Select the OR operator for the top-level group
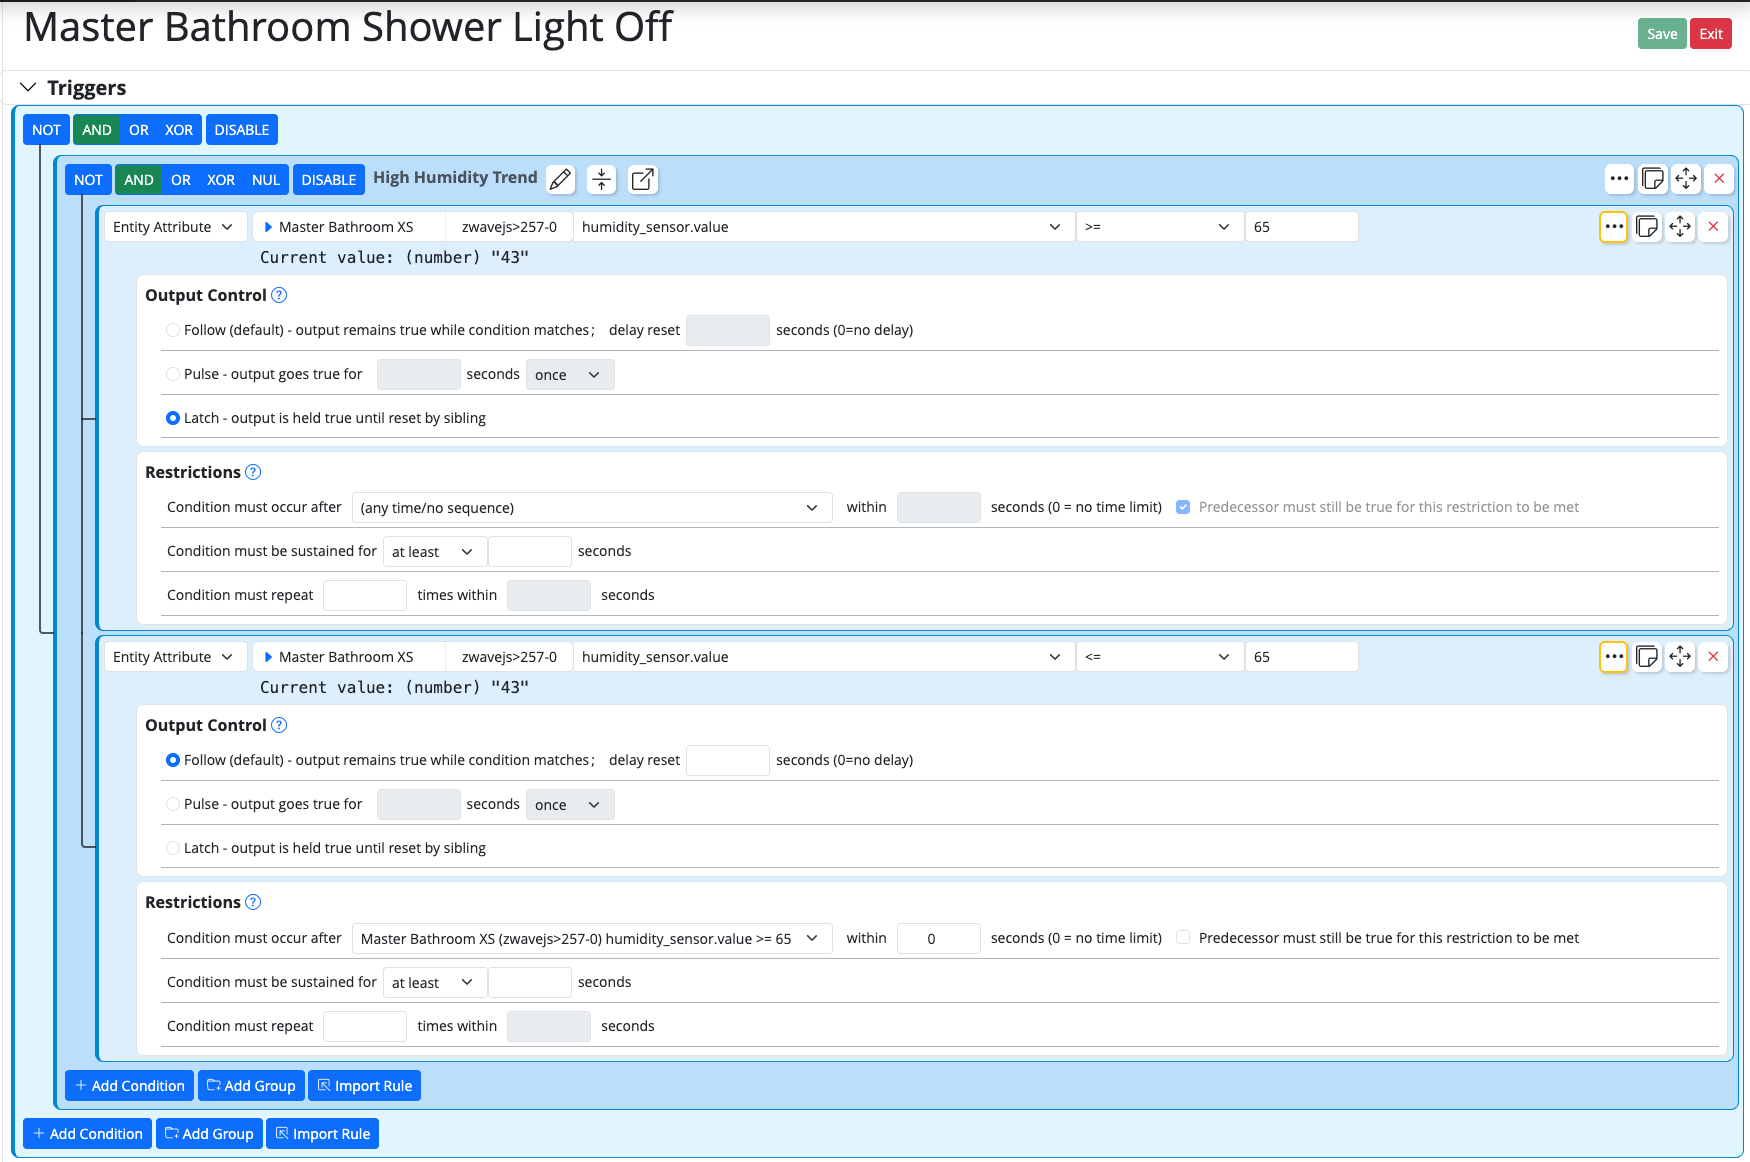This screenshot has width=1750, height=1162. click(139, 130)
